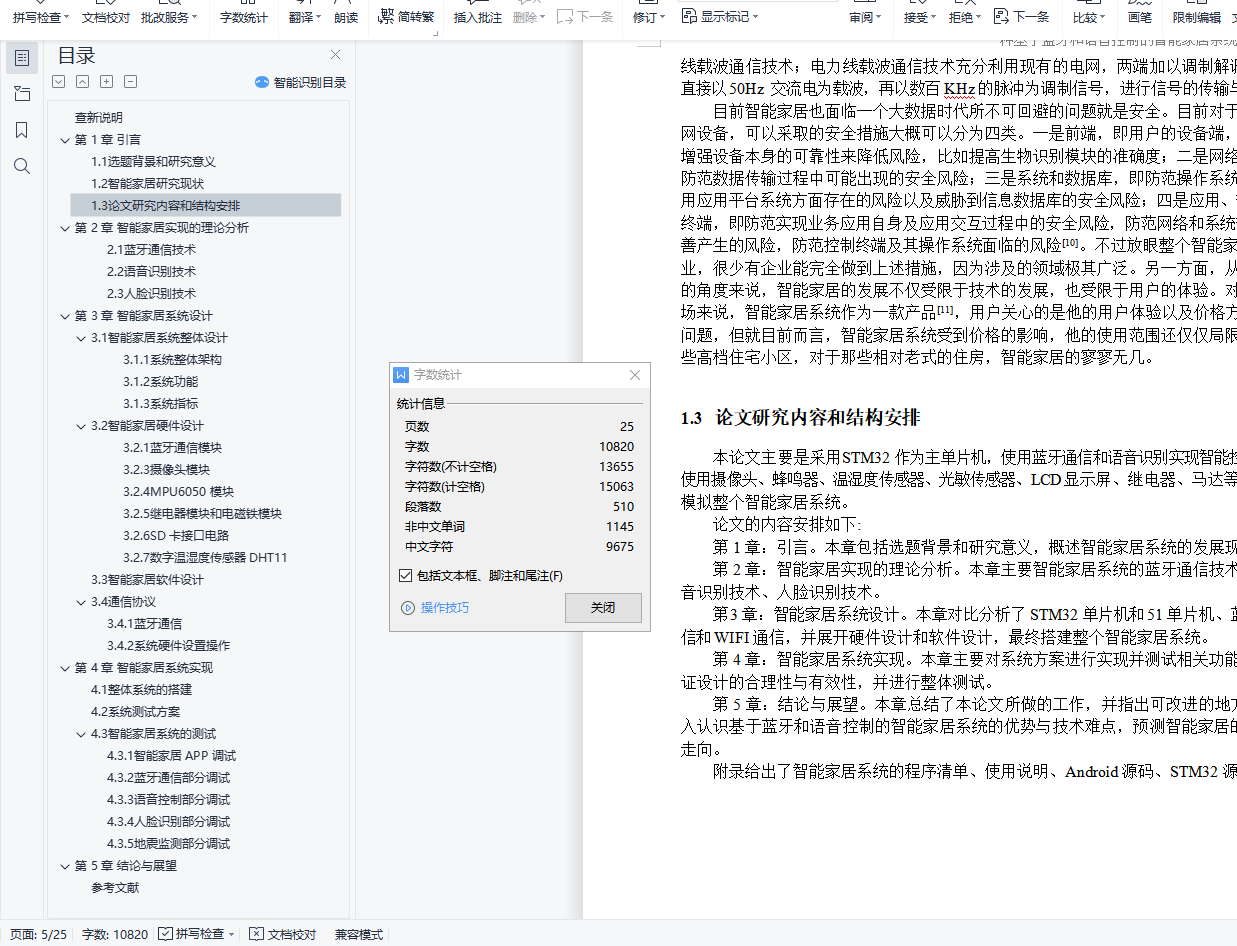The image size is (1237, 946).
Task: Collapse 第 5 章 结论与展望 node
Action: click(x=65, y=866)
